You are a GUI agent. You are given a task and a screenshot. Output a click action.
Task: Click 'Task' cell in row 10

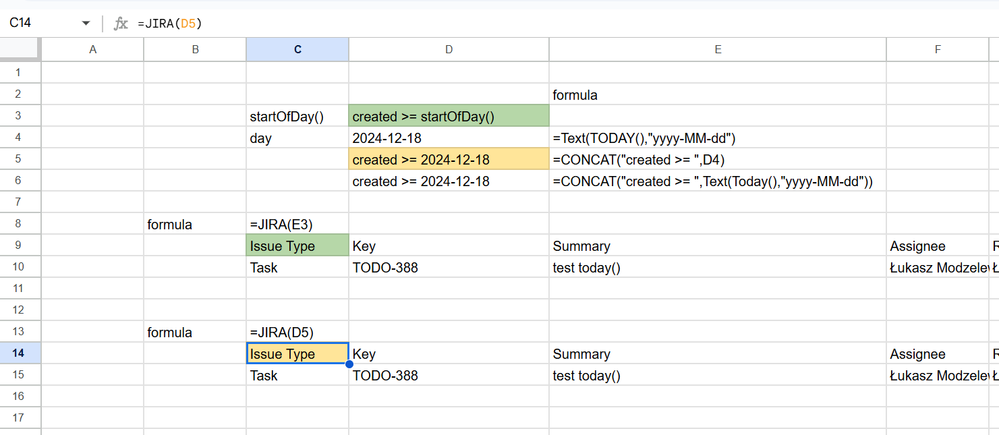[298, 267]
